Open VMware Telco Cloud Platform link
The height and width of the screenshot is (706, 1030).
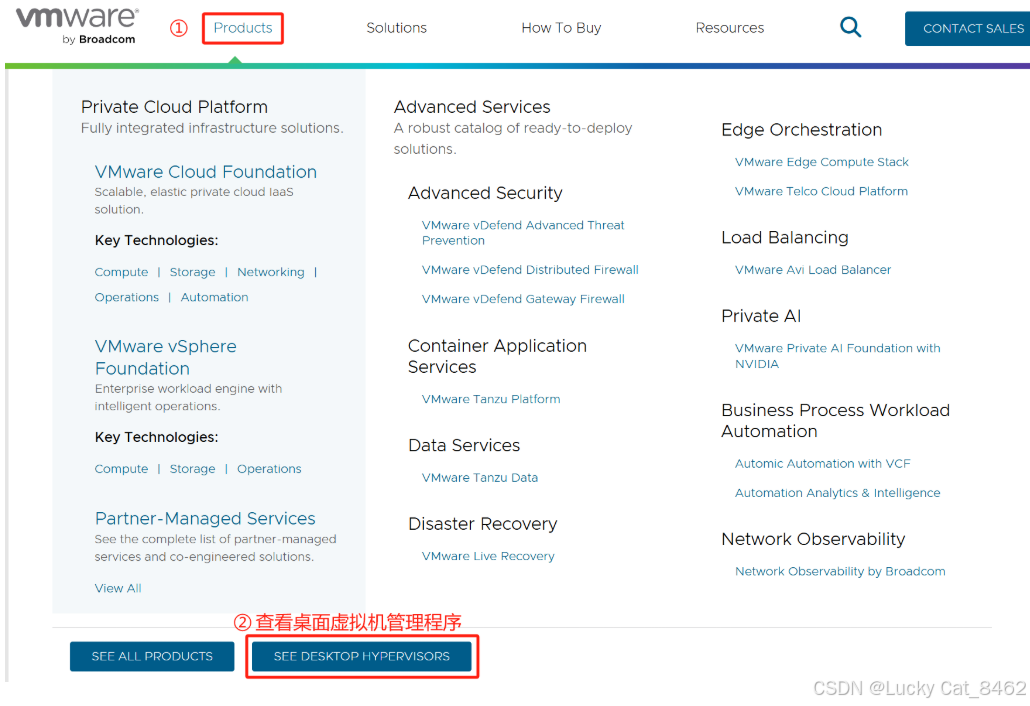(x=821, y=191)
